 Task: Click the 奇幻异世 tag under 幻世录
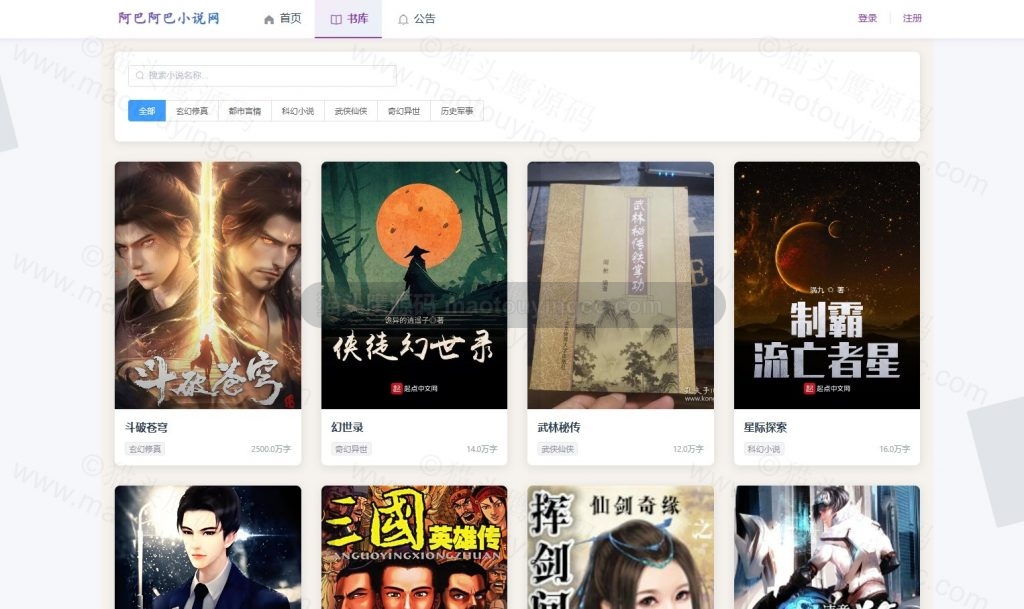click(x=351, y=449)
